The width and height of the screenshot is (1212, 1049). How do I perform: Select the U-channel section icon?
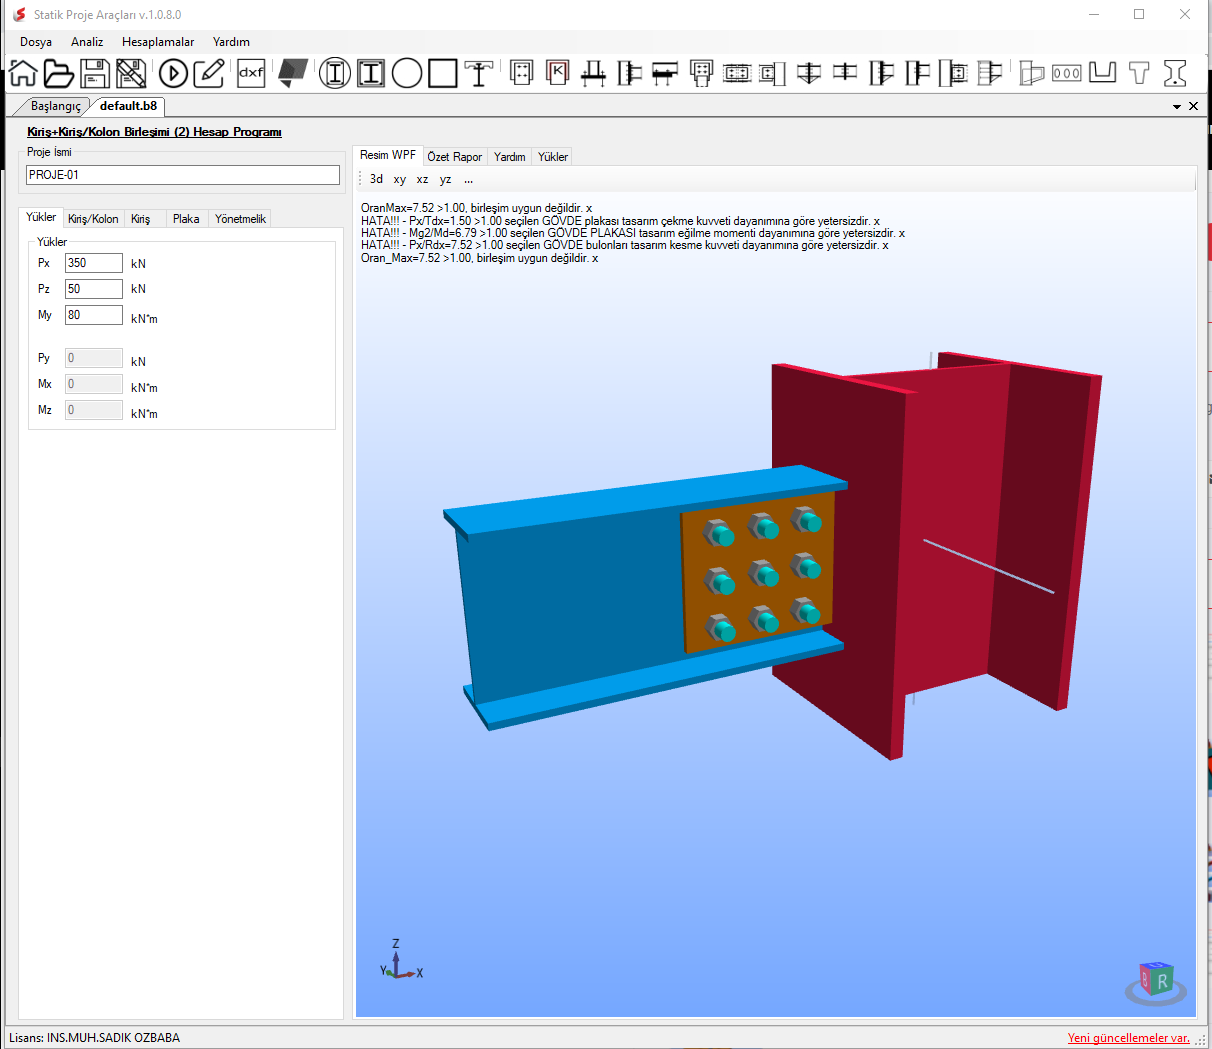pyautogui.click(x=1103, y=72)
